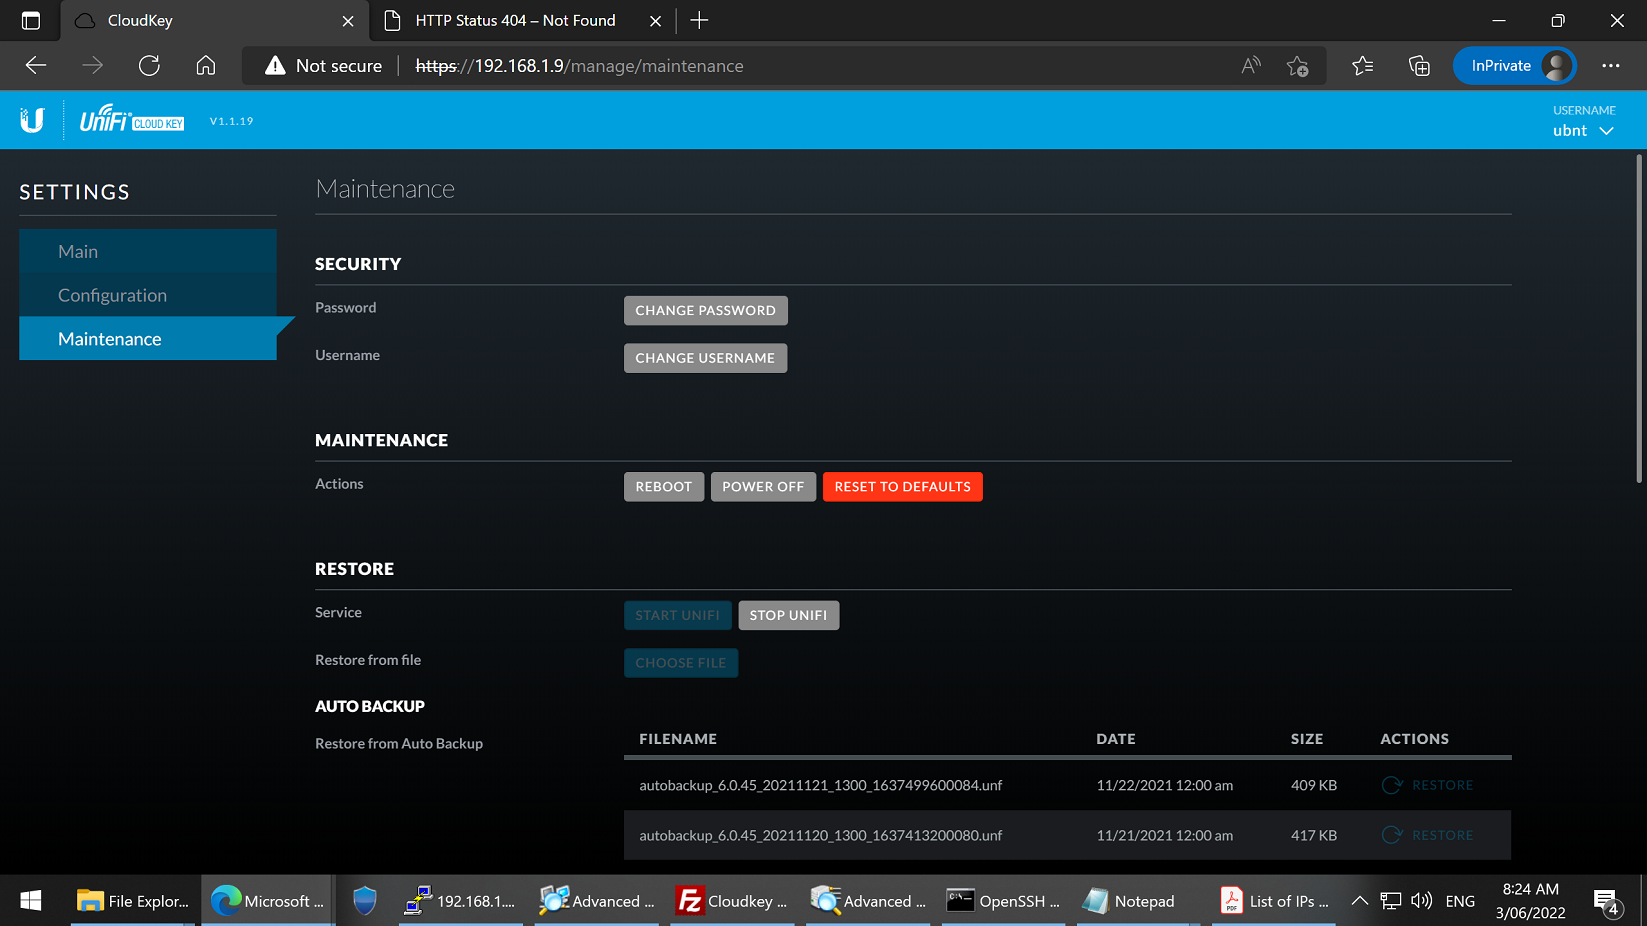Open the Edge tab actions menu

pyautogui.click(x=31, y=20)
